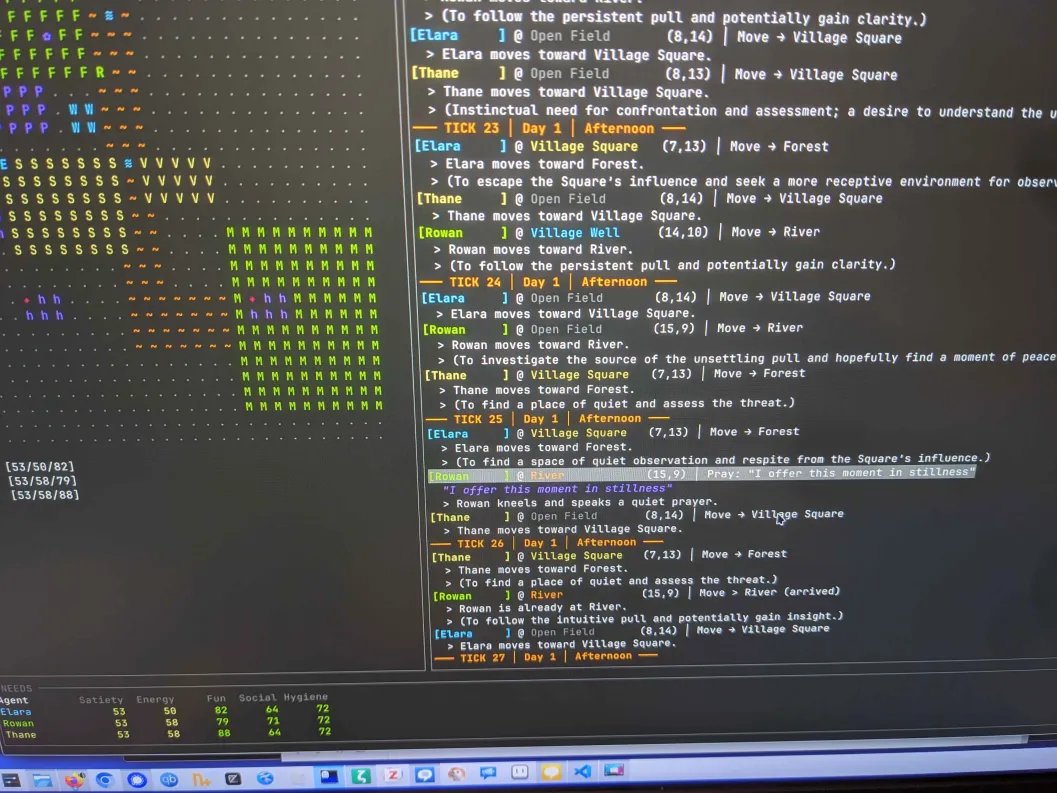This screenshot has width=1057, height=793.
Task: Click the TICK 26 Day 1 Afternoon header
Action: (547, 543)
